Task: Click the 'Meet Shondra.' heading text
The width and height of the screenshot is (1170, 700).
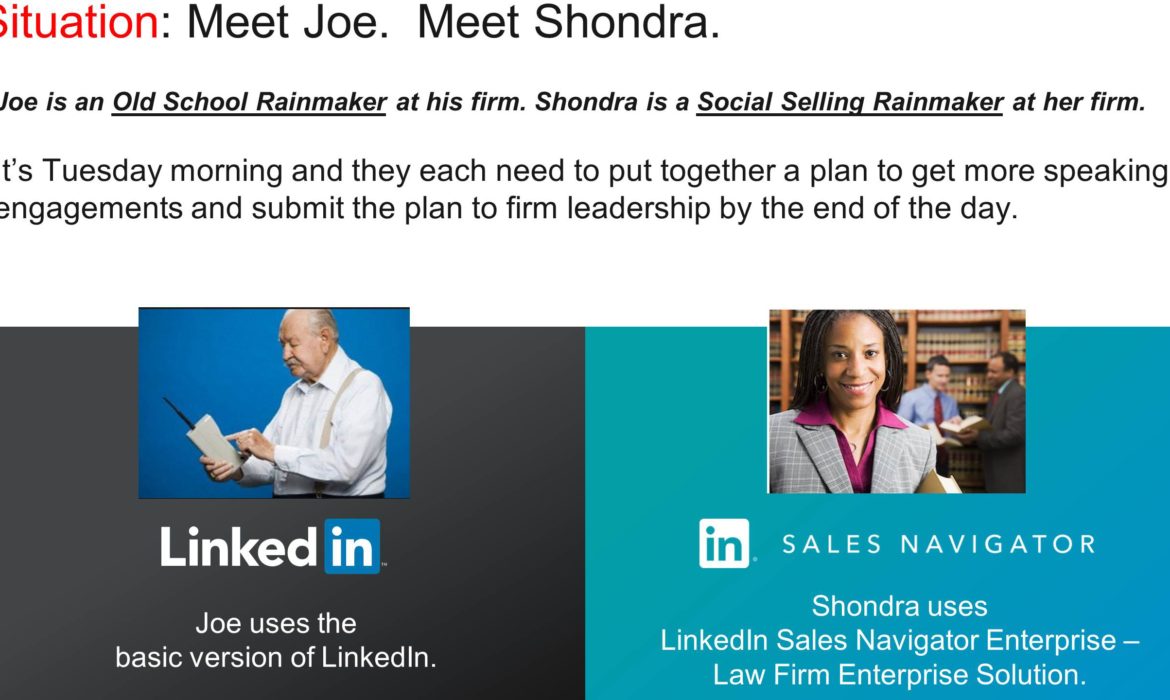Action: pos(569,21)
